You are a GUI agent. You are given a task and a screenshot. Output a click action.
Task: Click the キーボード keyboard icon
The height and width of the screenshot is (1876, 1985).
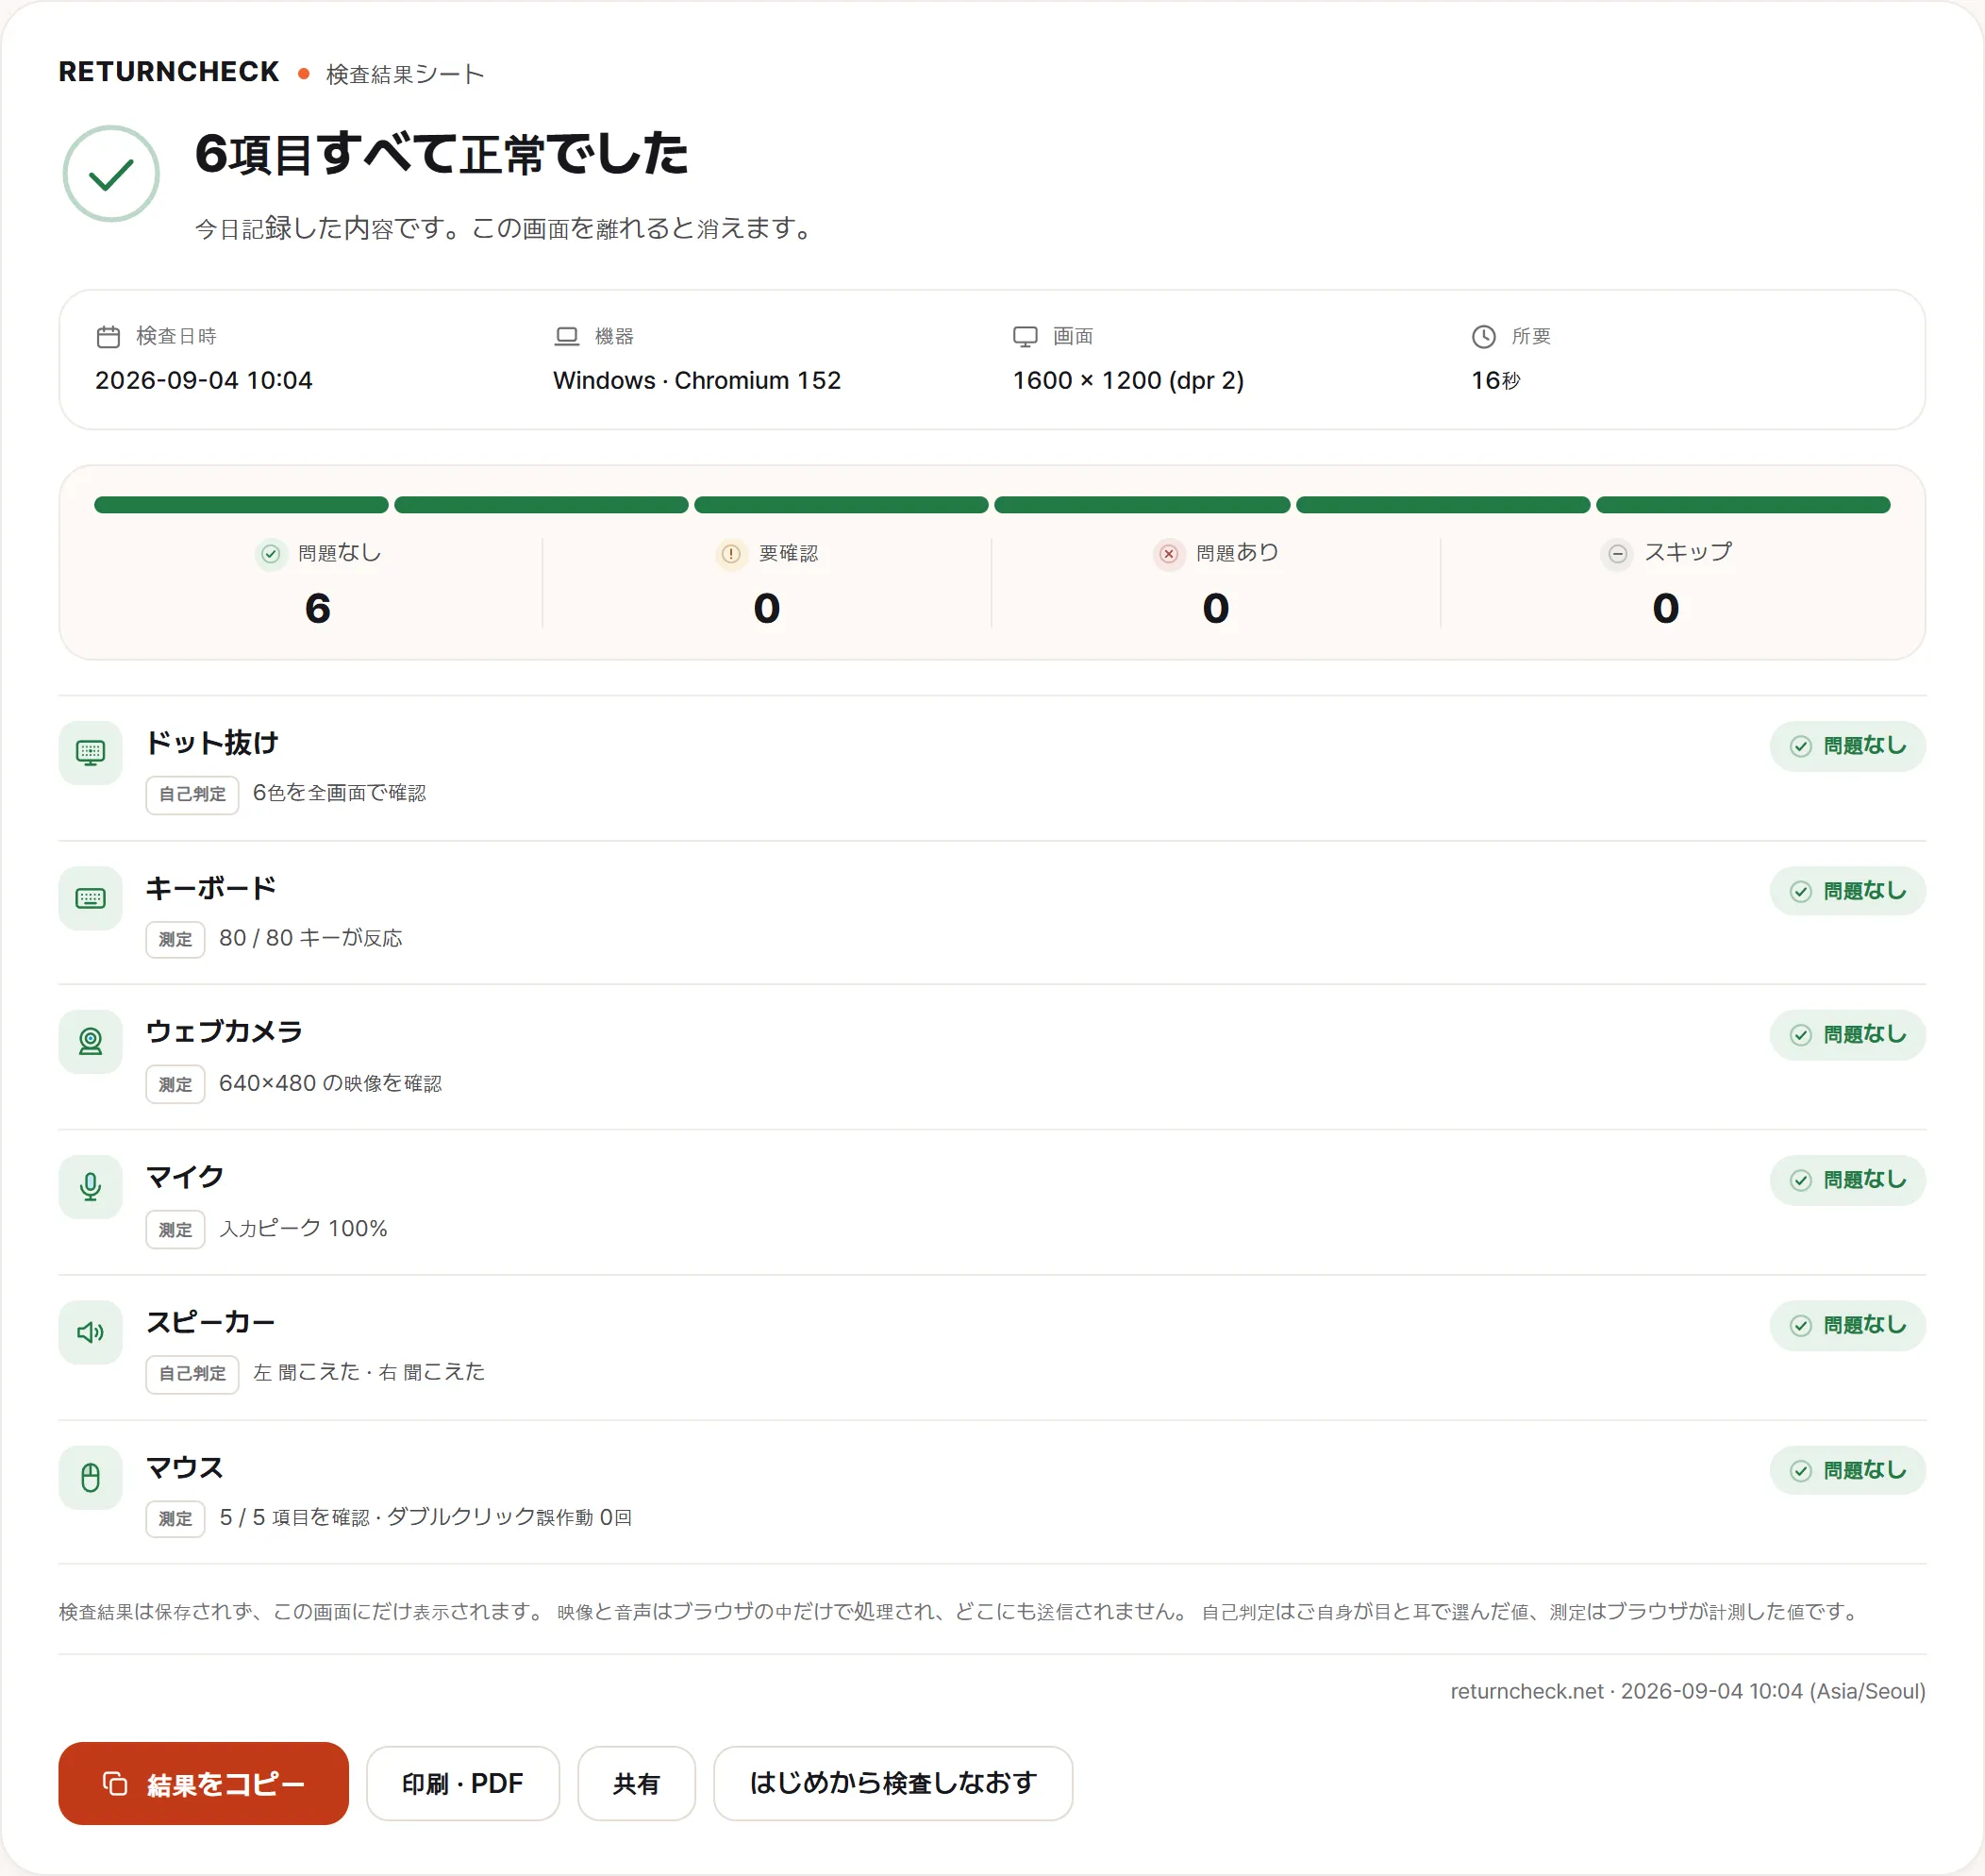tap(91, 898)
